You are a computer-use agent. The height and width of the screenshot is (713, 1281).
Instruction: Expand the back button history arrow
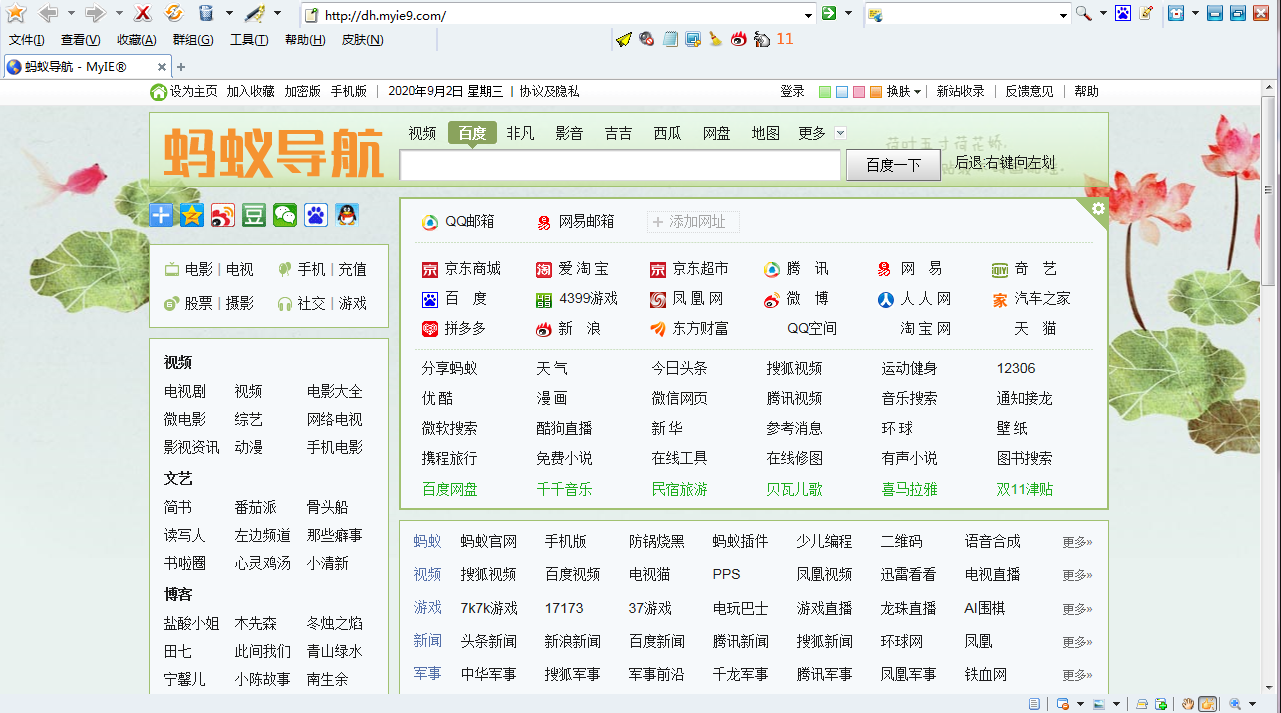(71, 13)
